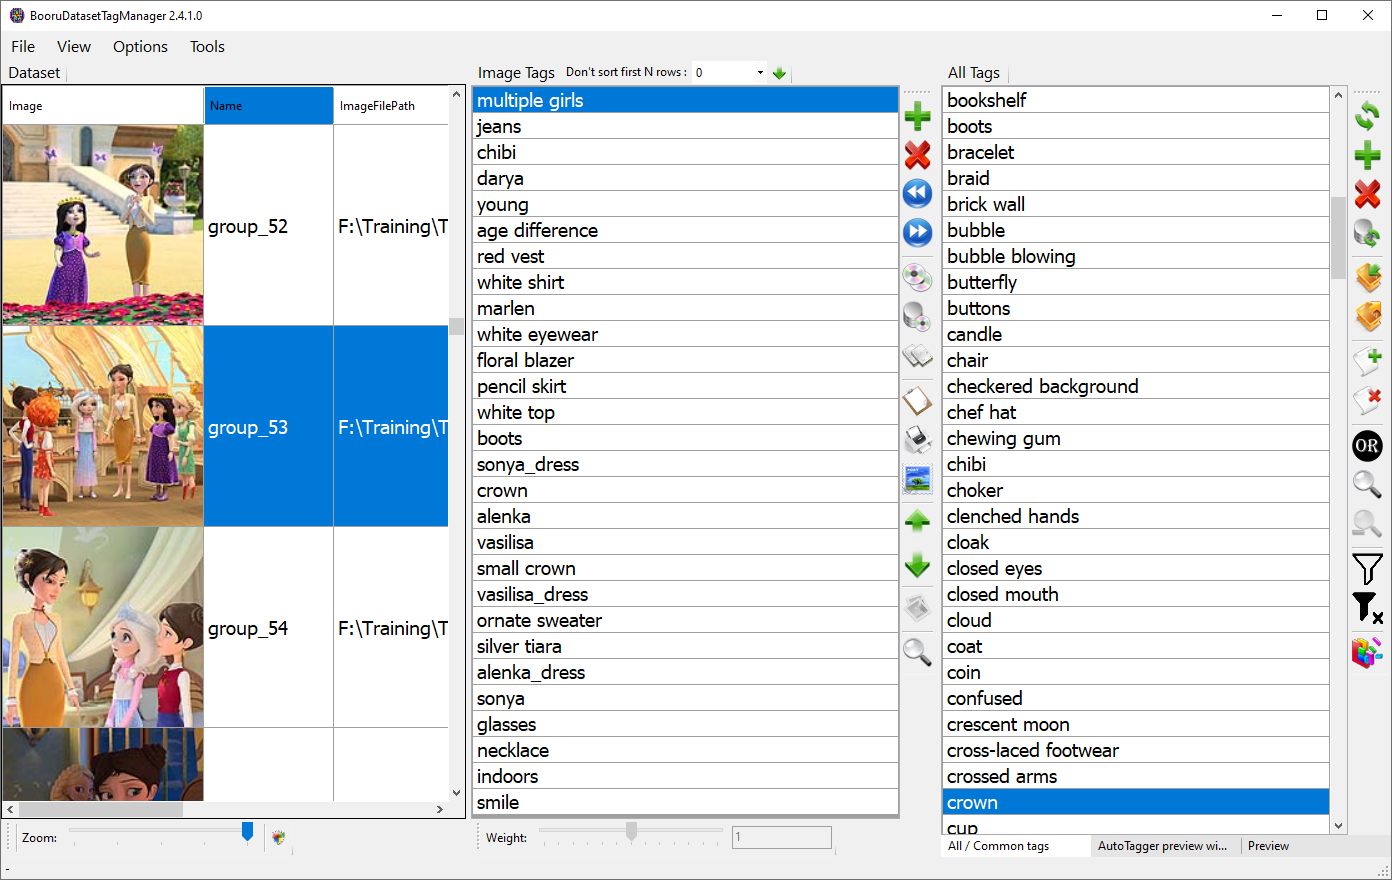Add a tag to all images with green plus

1367,155
